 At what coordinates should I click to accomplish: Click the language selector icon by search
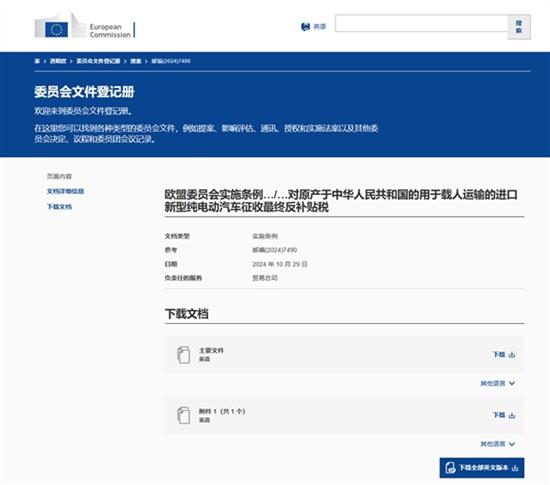(306, 27)
